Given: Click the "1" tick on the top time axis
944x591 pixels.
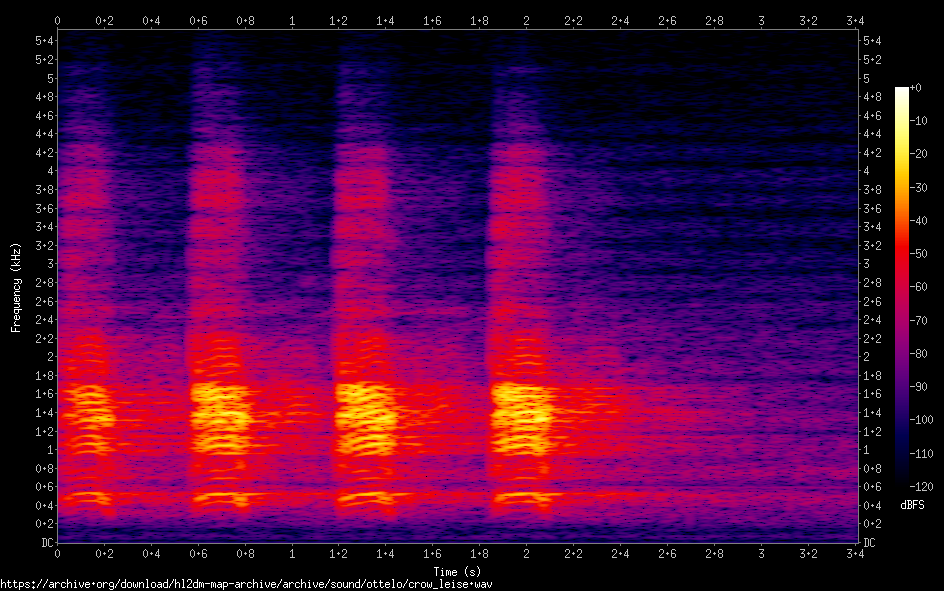Looking at the screenshot, I should point(292,20).
